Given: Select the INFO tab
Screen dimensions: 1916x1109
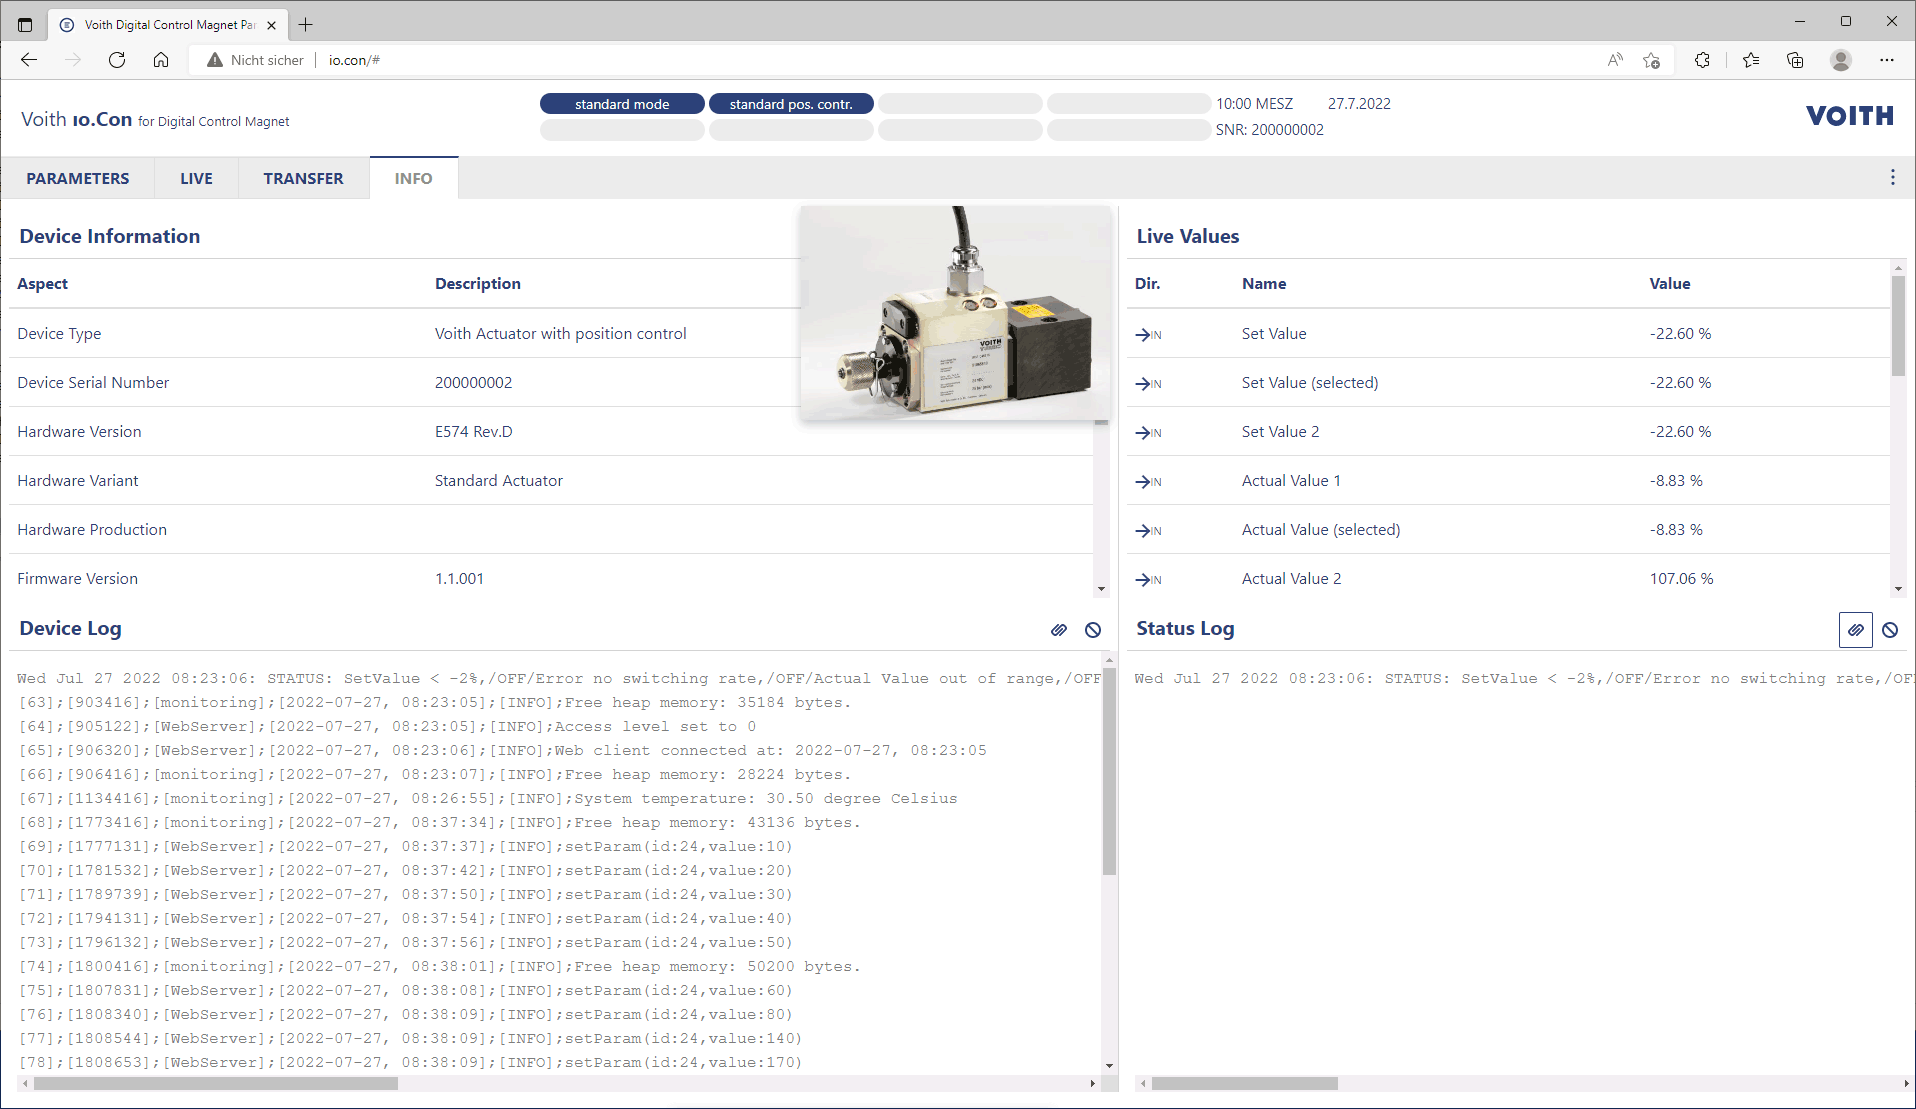Looking at the screenshot, I should coord(413,178).
